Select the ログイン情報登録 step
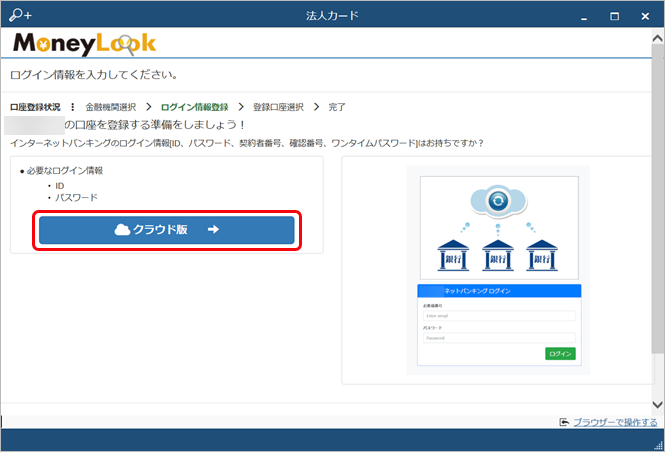 (x=195, y=107)
